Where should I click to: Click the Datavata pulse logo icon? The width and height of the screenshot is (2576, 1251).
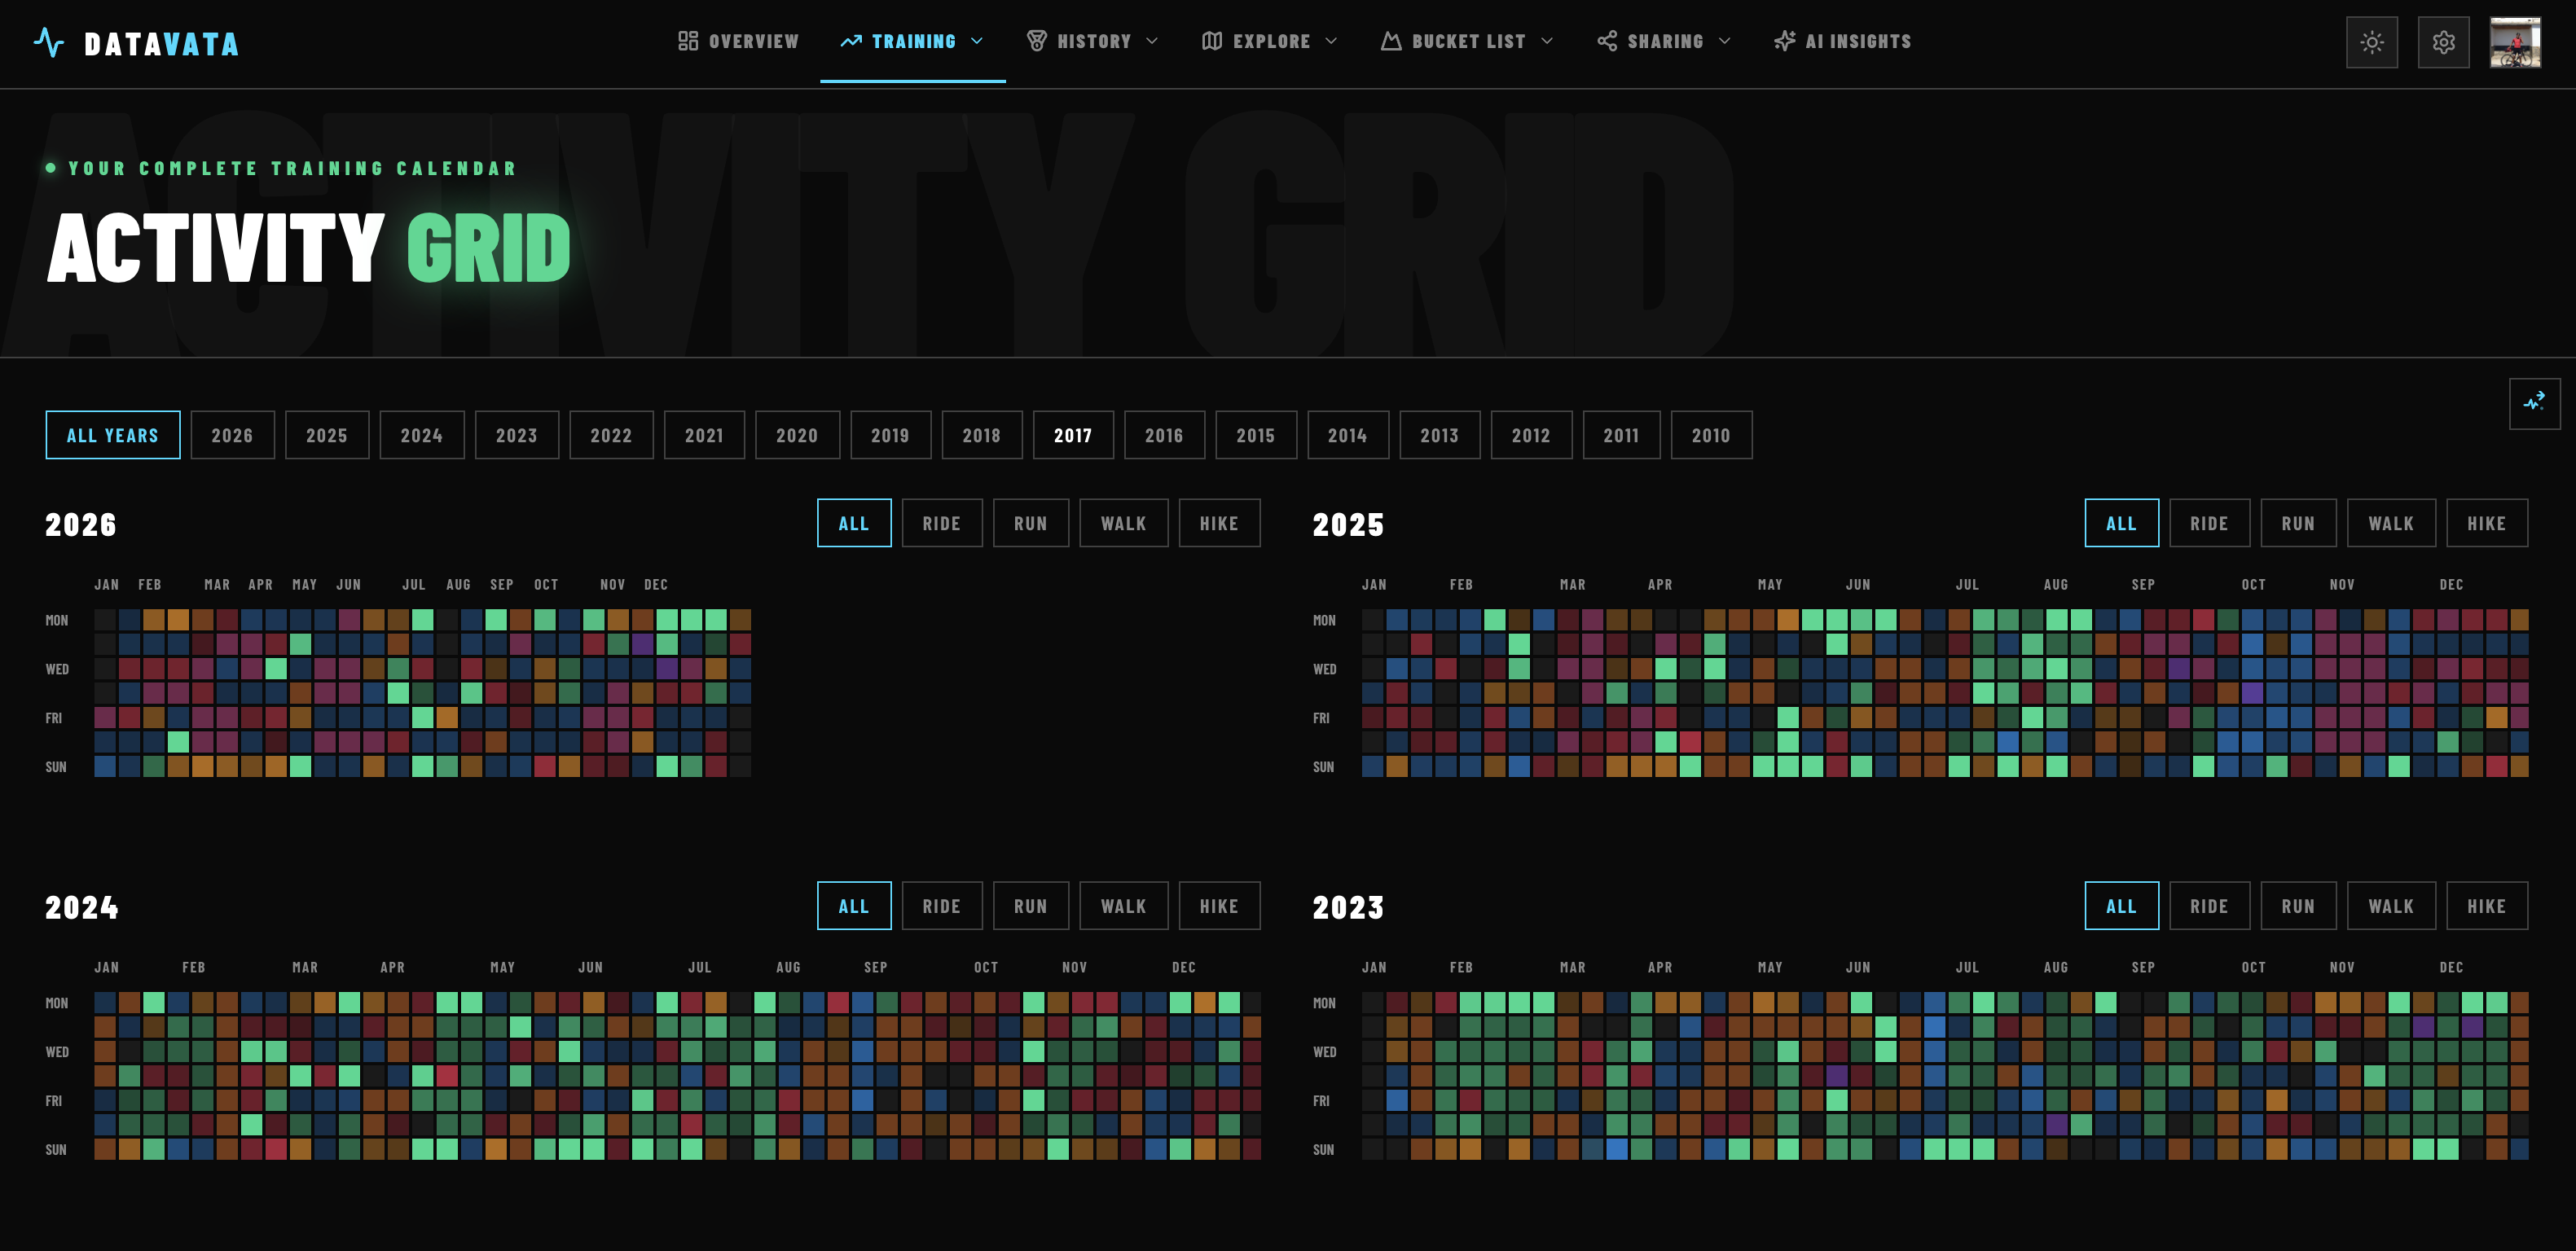(49, 42)
